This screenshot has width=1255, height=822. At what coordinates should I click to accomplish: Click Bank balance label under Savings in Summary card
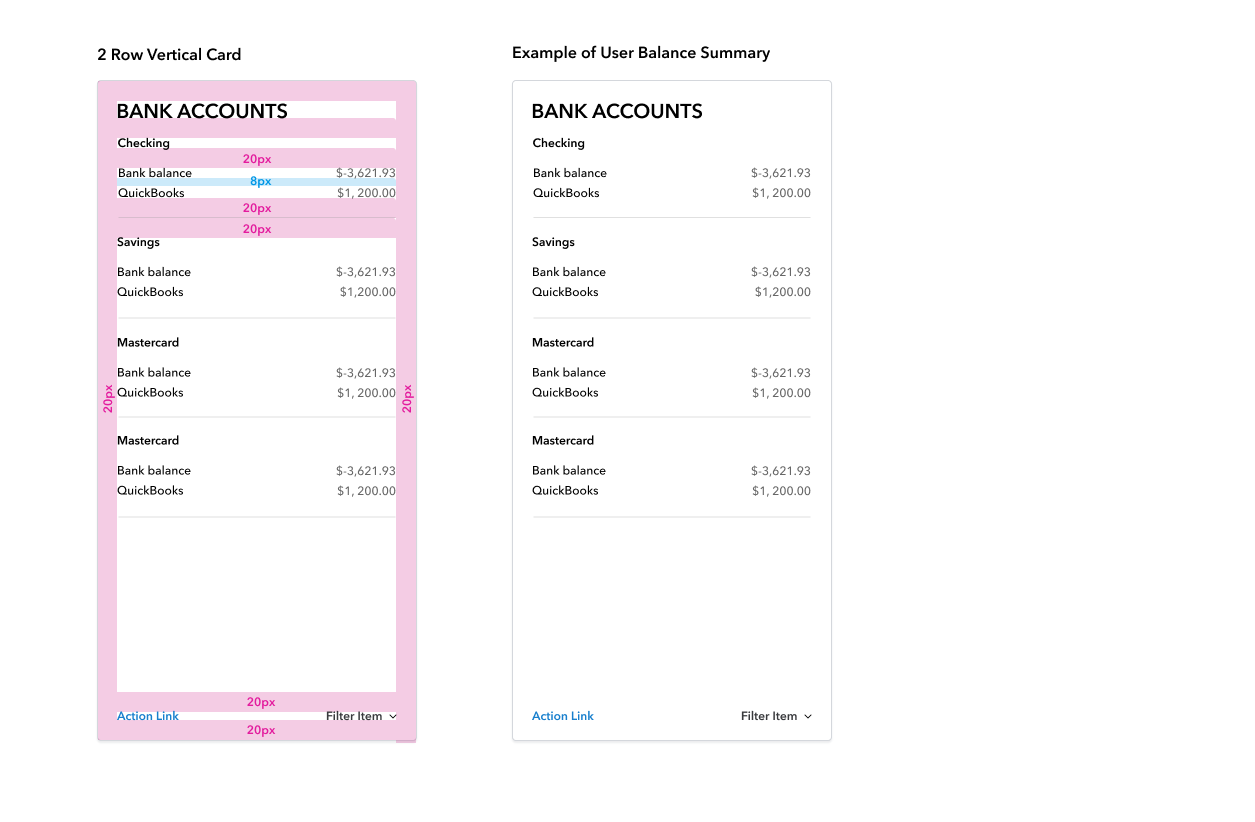point(569,272)
